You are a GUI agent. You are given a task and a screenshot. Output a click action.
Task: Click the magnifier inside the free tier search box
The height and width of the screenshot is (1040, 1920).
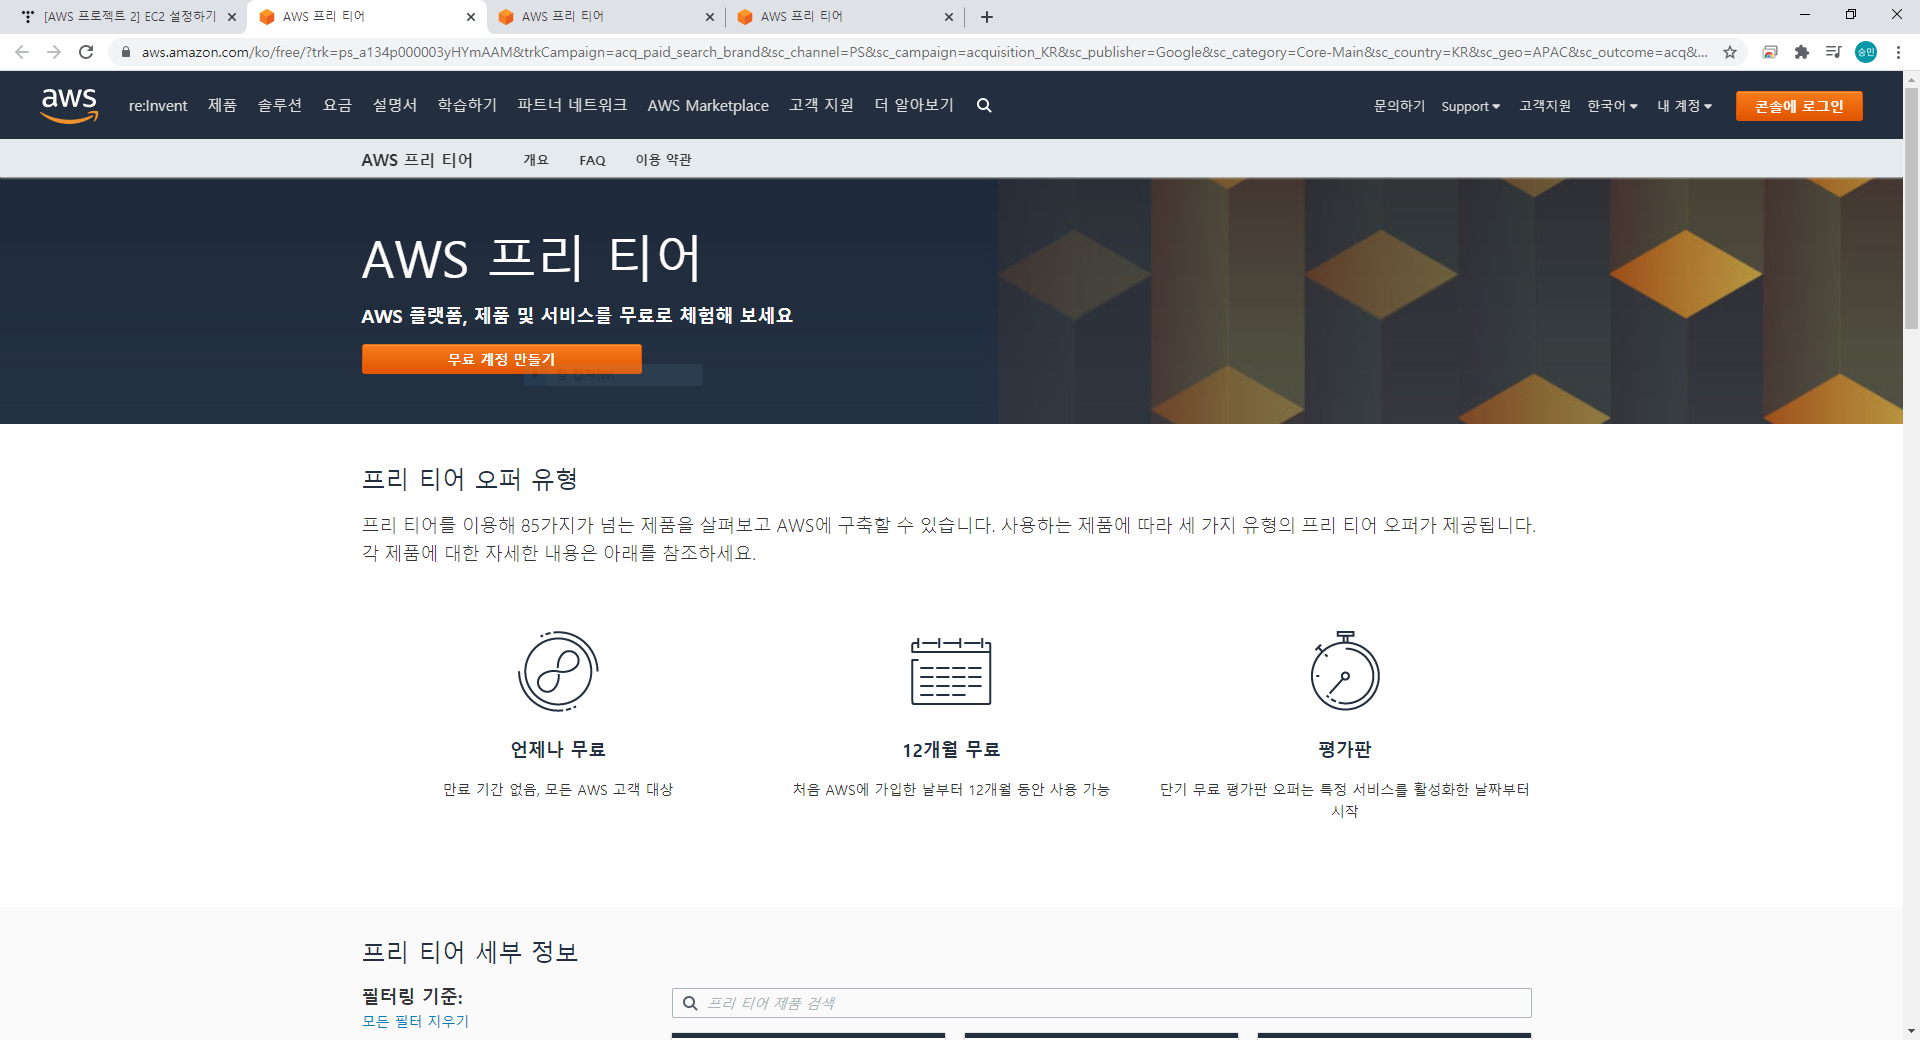click(x=690, y=1003)
